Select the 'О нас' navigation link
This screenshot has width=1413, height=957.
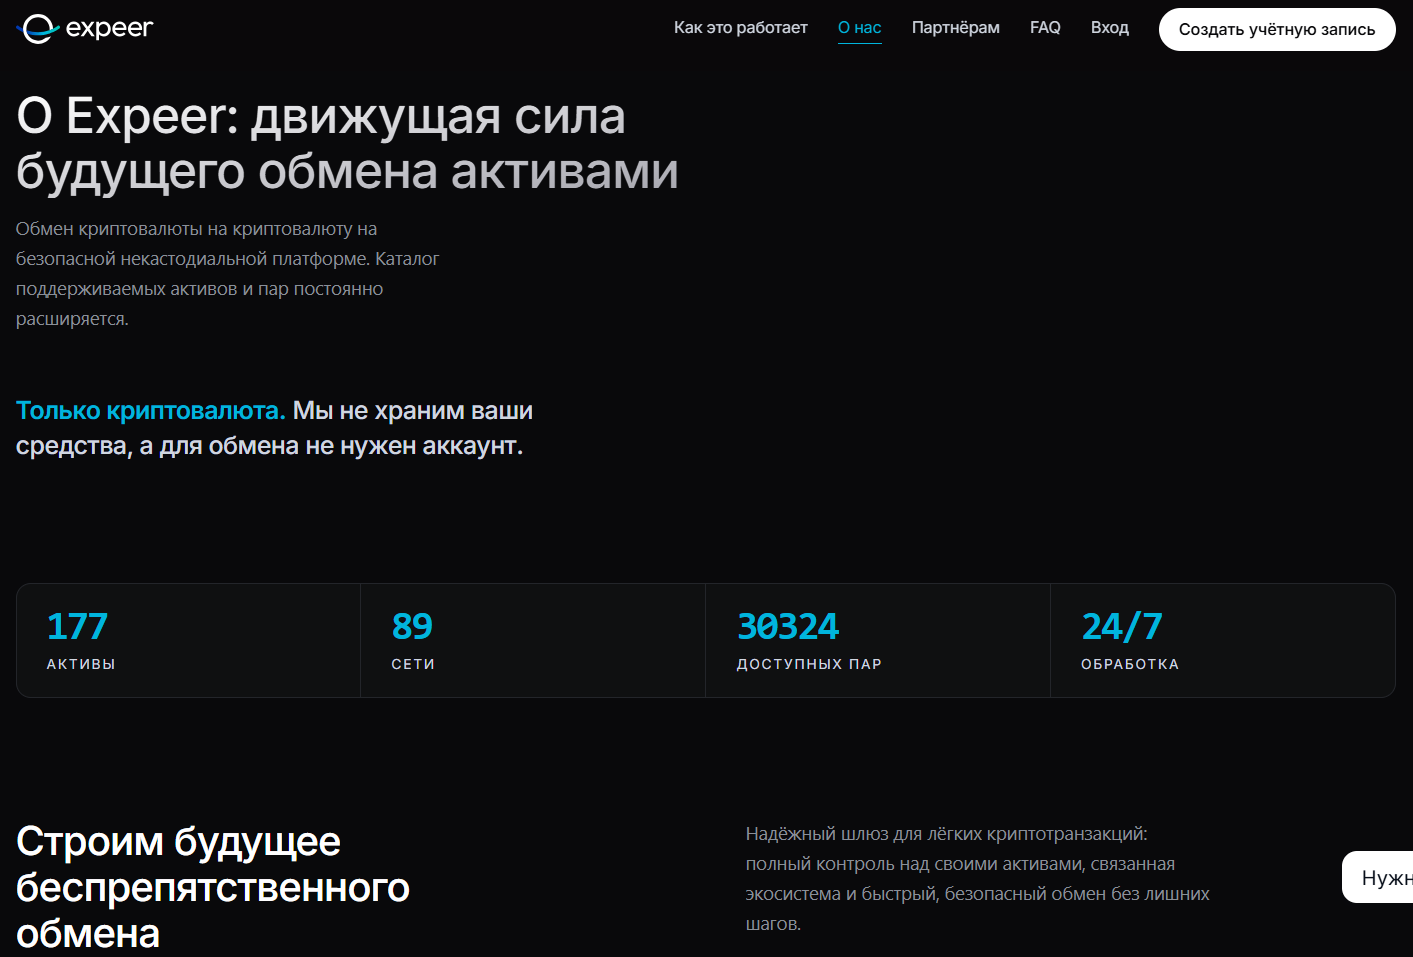pyautogui.click(x=860, y=28)
